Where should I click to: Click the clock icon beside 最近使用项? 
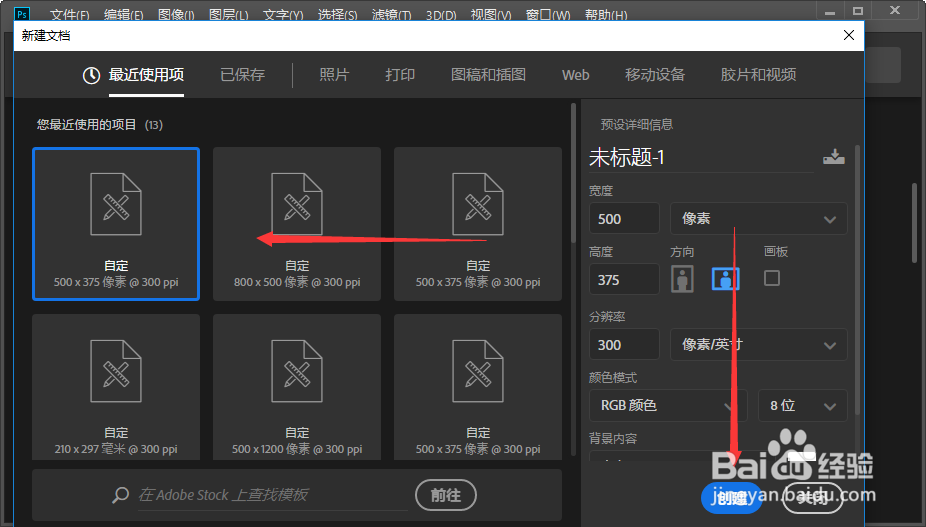tap(91, 75)
